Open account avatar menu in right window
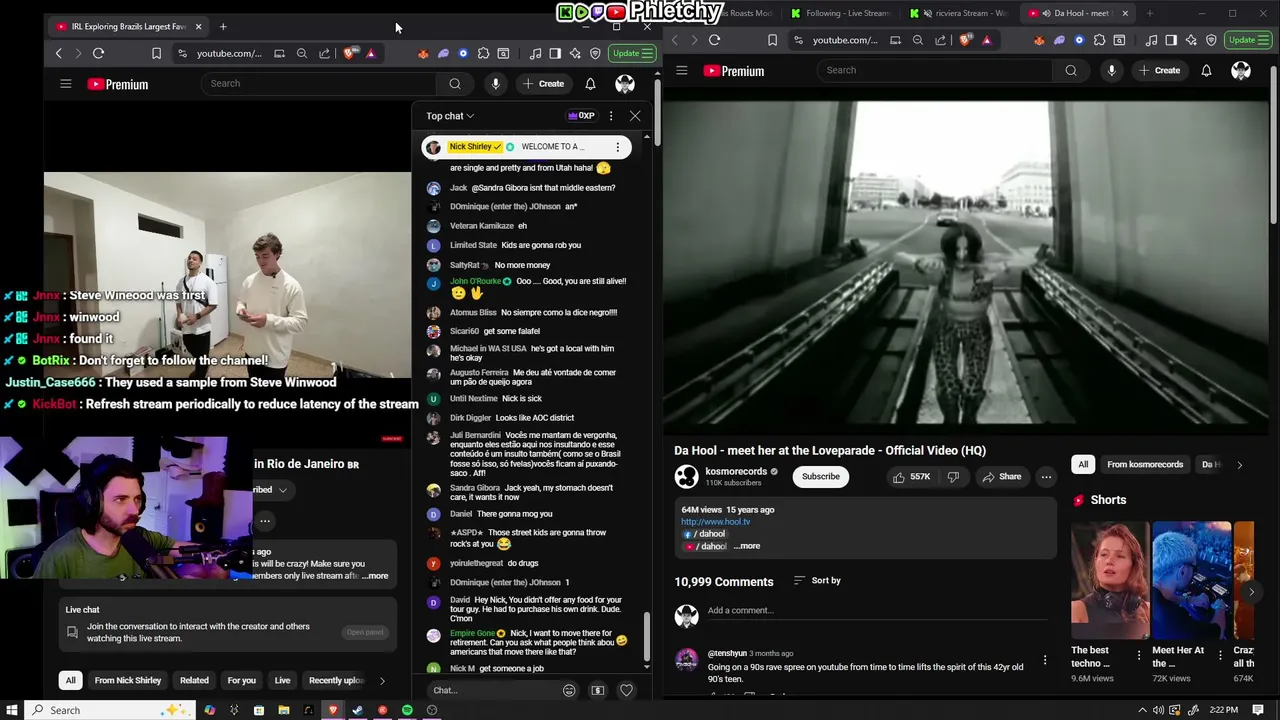1280x720 pixels. (x=1241, y=70)
